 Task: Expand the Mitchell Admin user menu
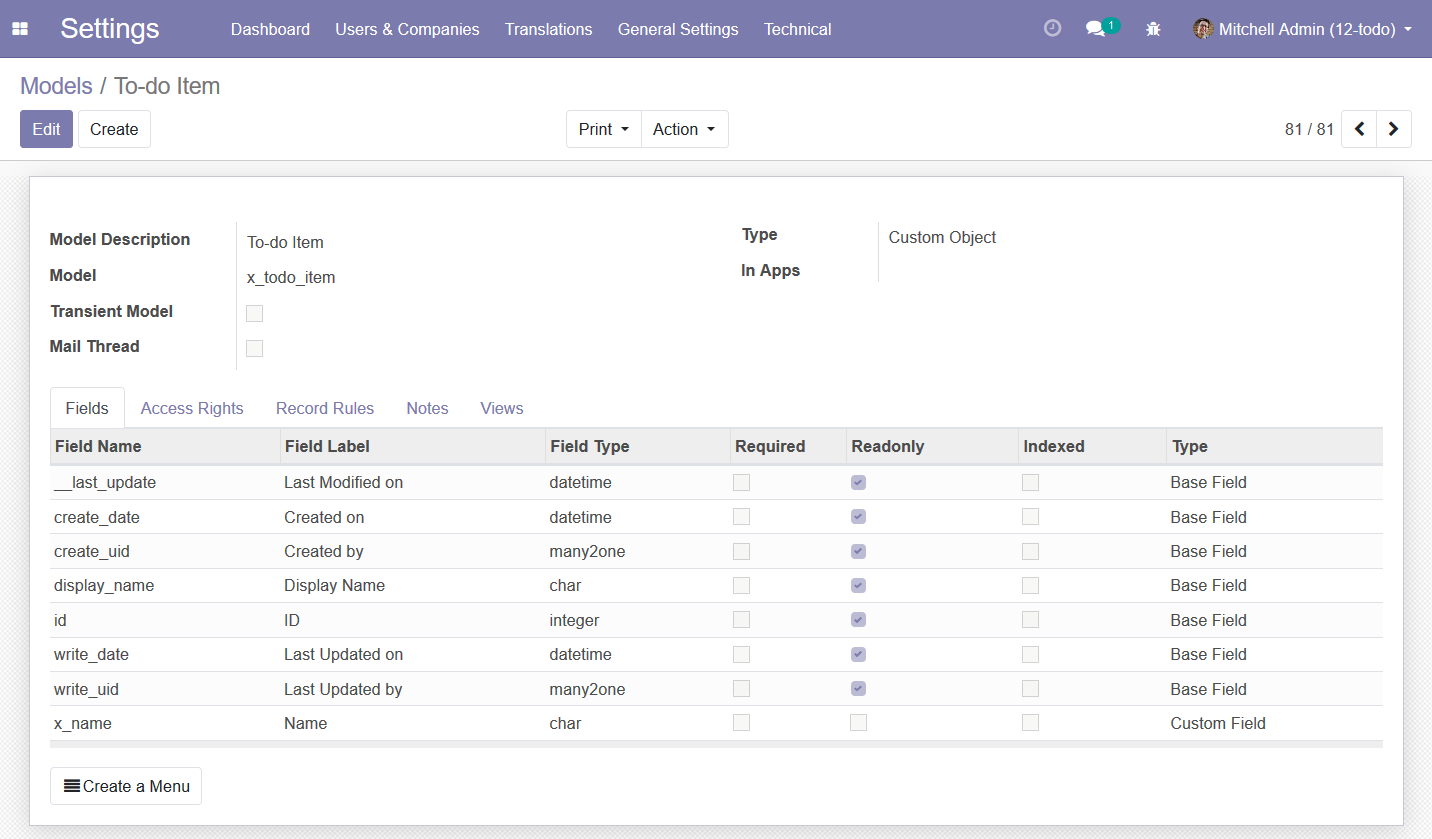tap(1303, 29)
